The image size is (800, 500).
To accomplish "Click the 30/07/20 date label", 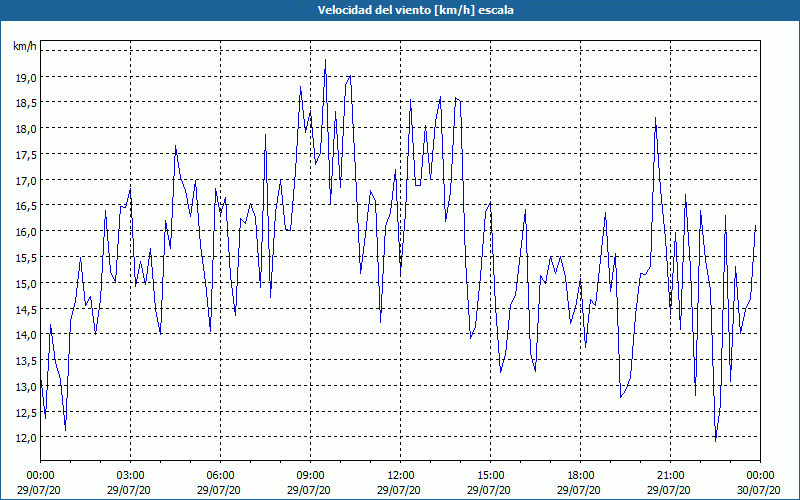I will pyautogui.click(x=759, y=490).
